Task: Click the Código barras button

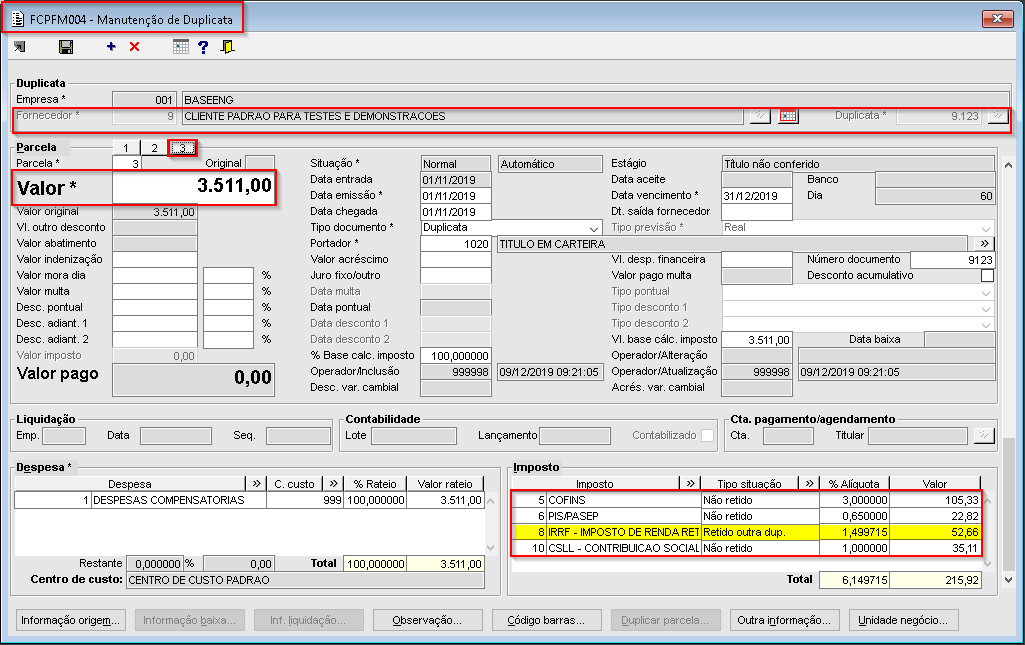Action: click(x=546, y=620)
